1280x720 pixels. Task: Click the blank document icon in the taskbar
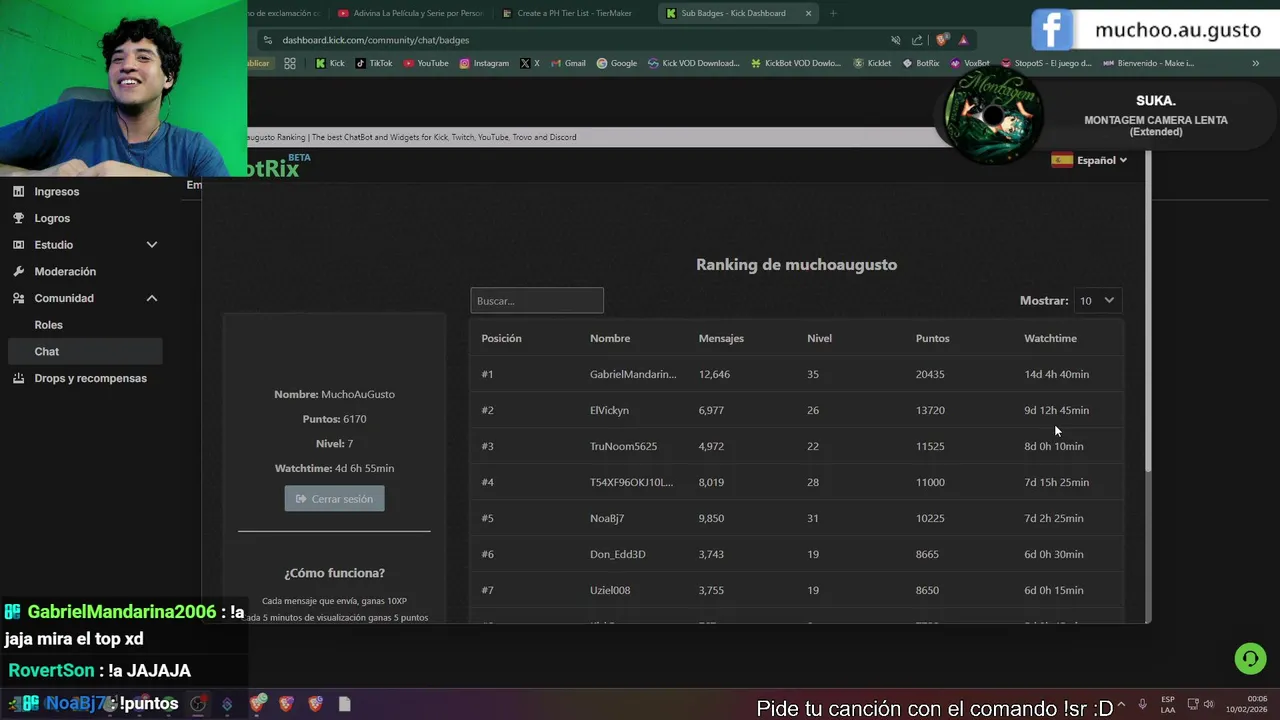(x=344, y=704)
